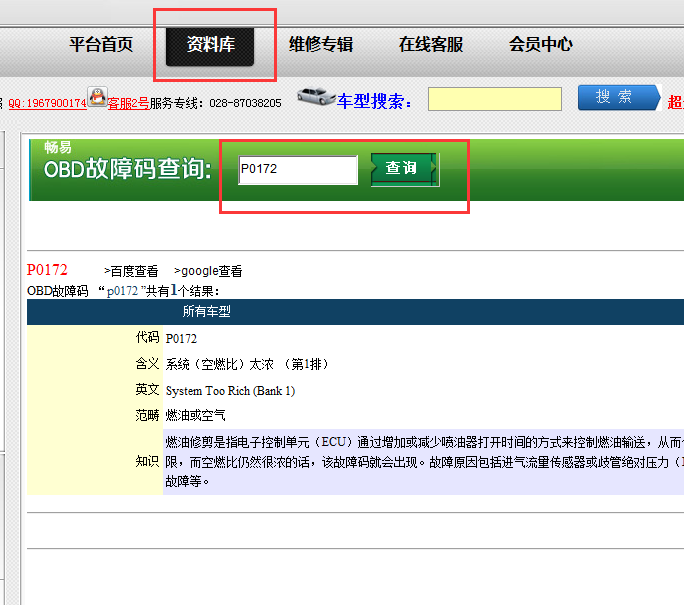This screenshot has width=684, height=605.
Task: Click the 所有车型 table header
Action: pyautogui.click(x=206, y=311)
